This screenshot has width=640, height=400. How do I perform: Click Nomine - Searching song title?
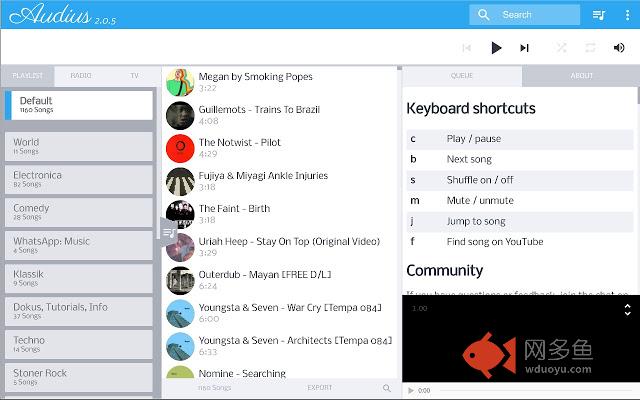242,373
